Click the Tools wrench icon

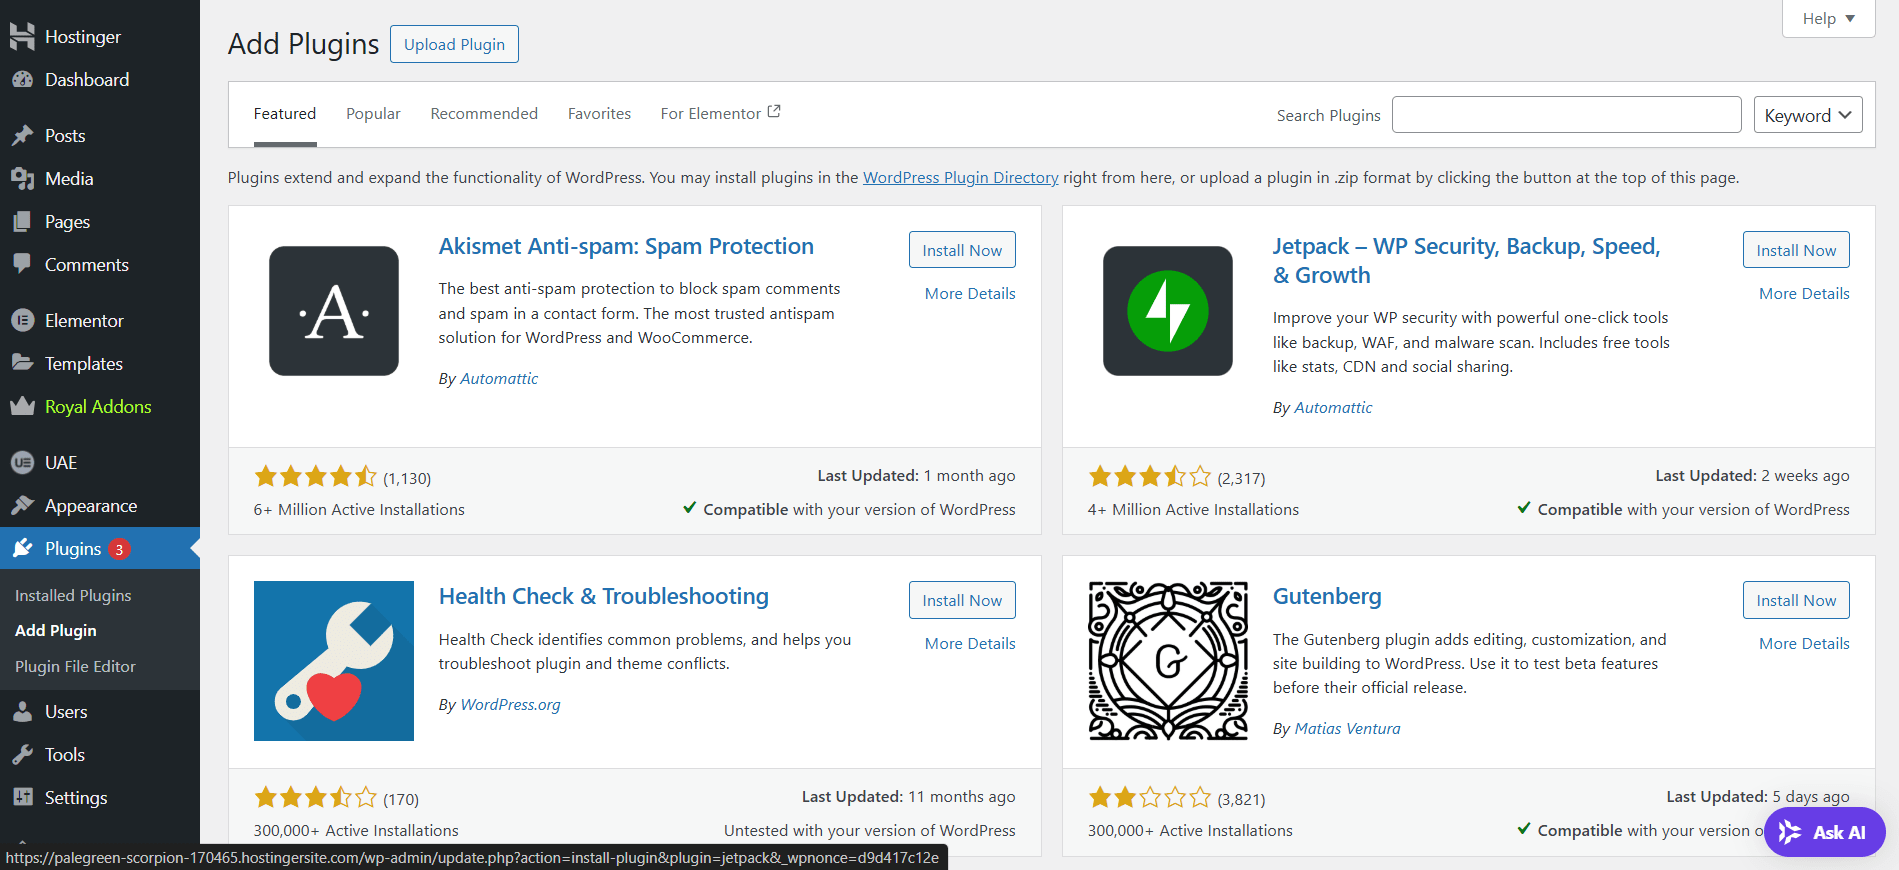[22, 755]
